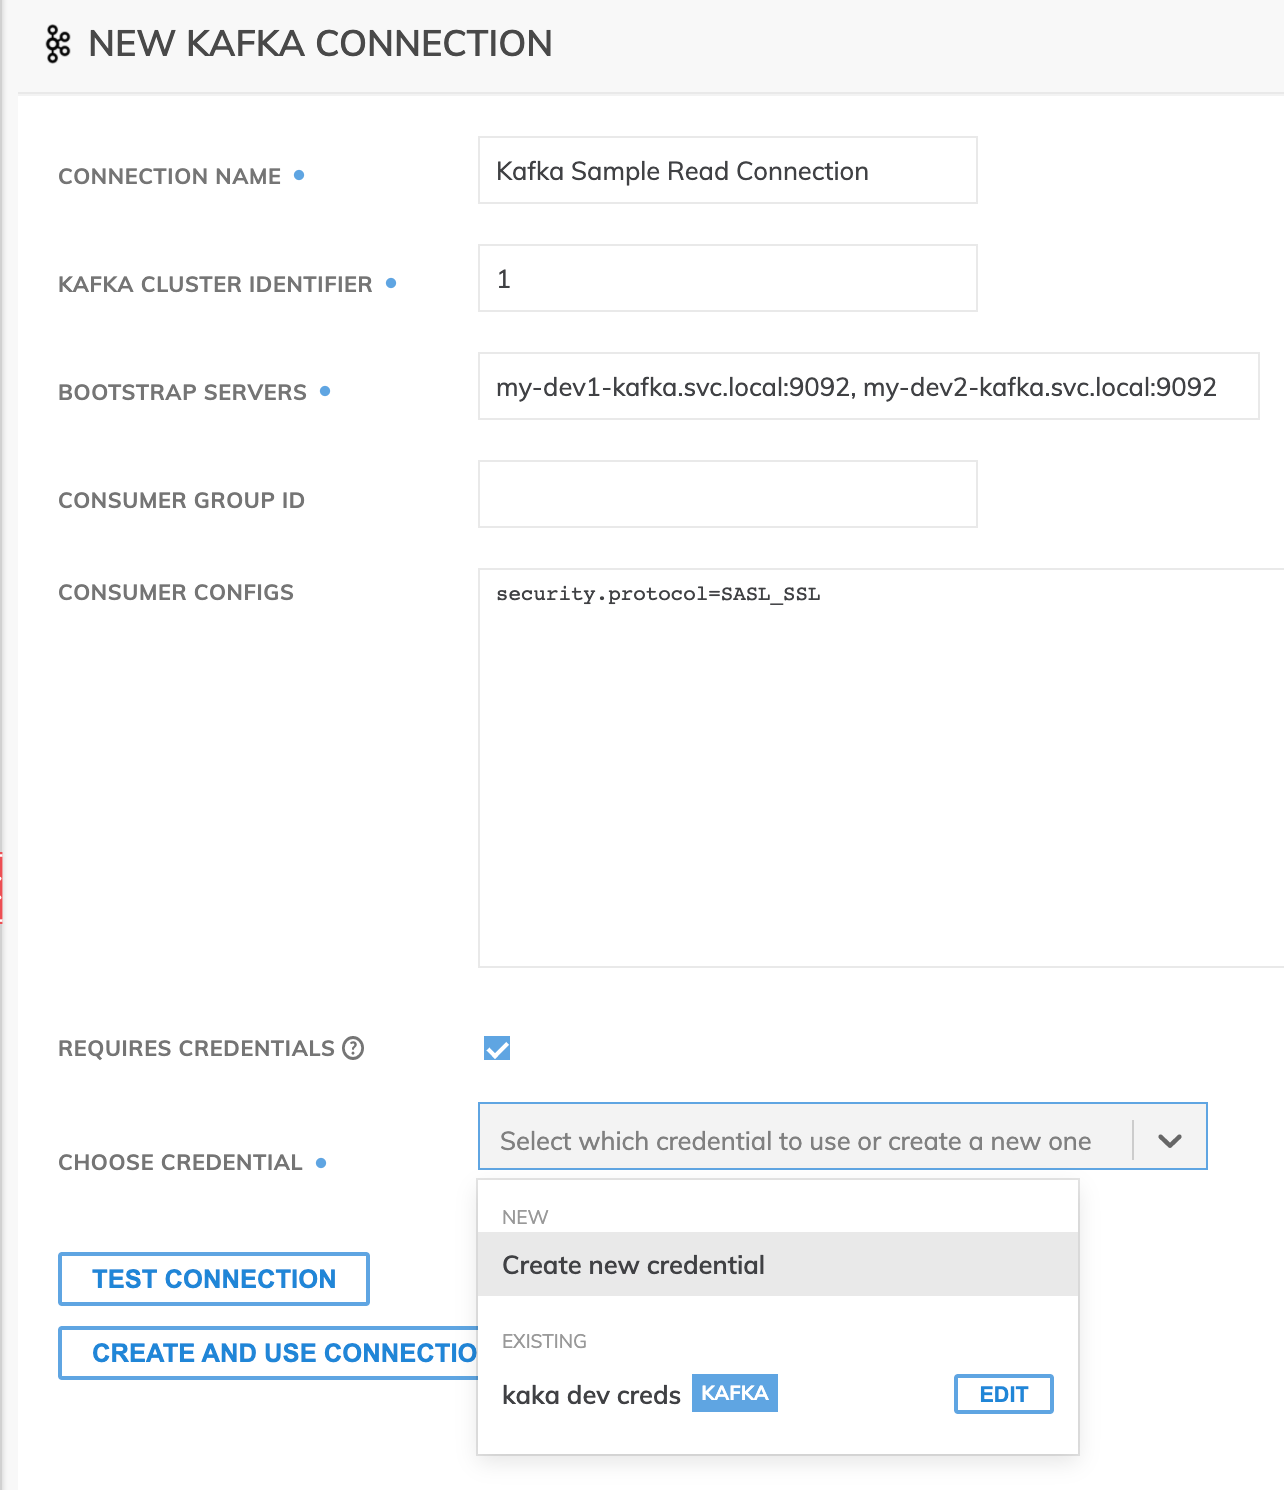Focus the Connection Name field
Screen dimensions: 1284x1490
click(x=728, y=170)
